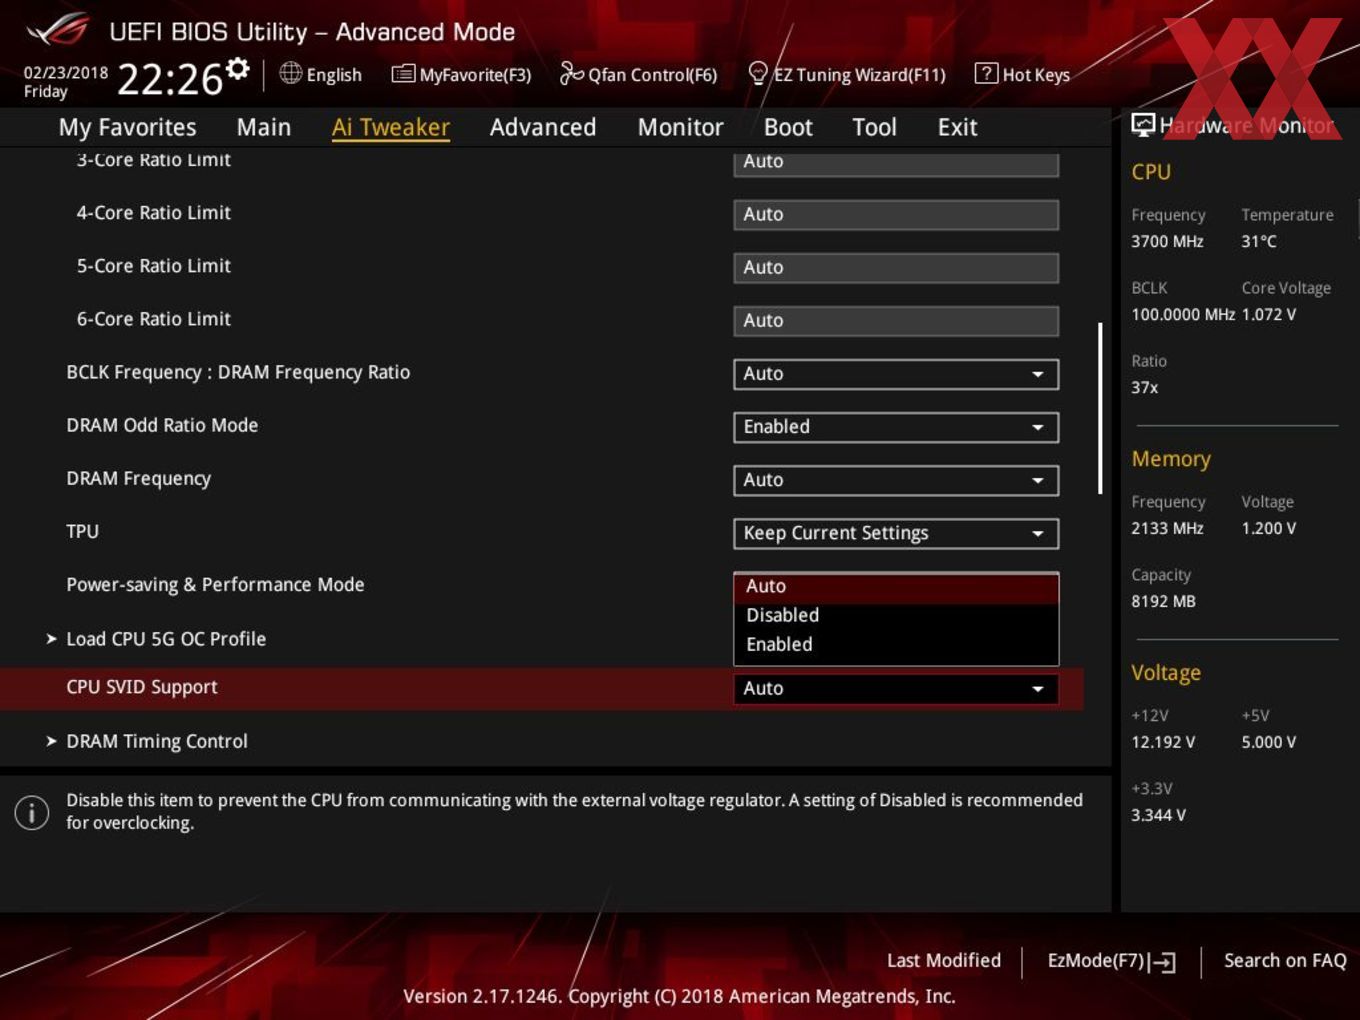Click Search on FAQ
Screen dimensions: 1360x1020
point(1285,960)
